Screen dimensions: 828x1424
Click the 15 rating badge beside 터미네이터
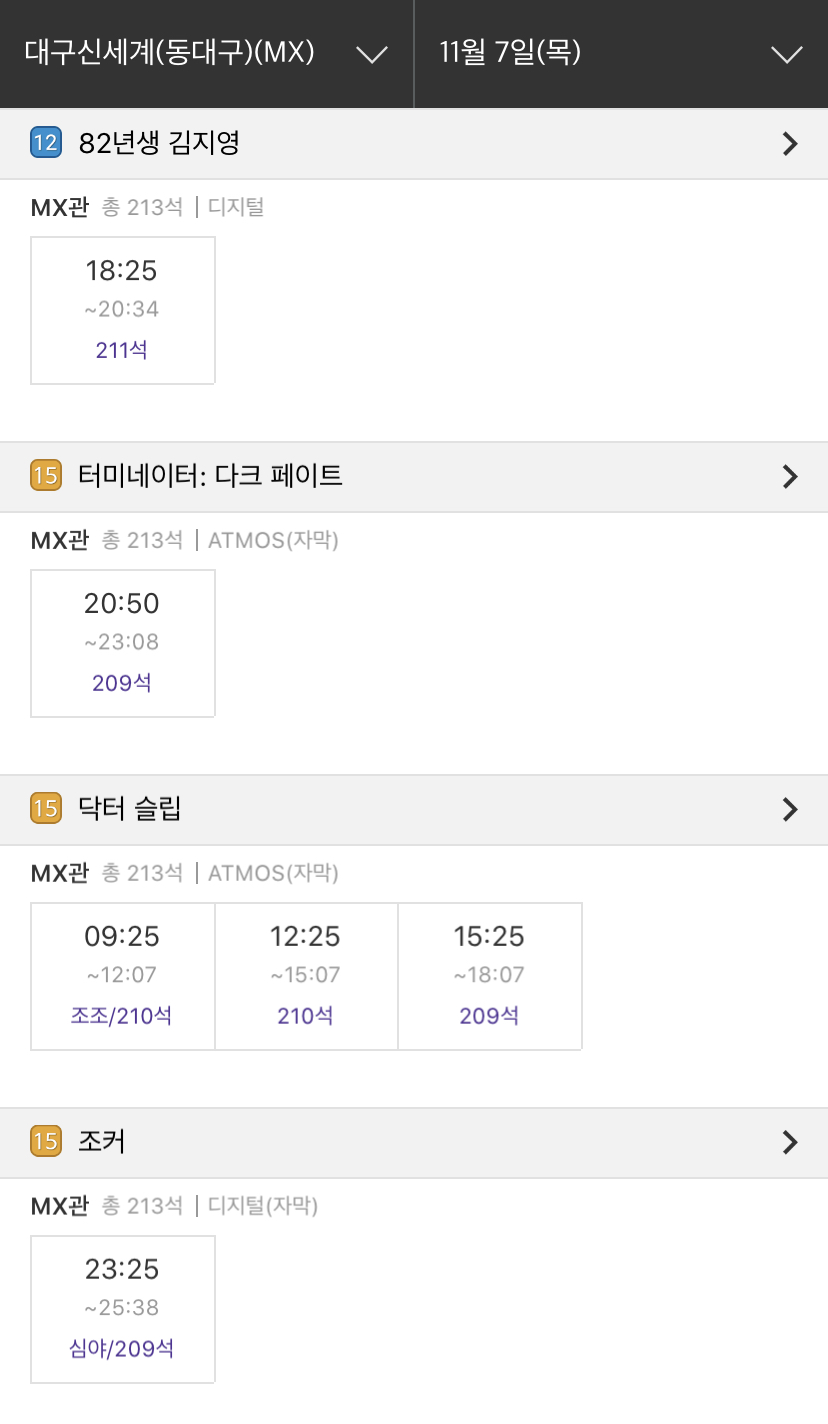46,476
